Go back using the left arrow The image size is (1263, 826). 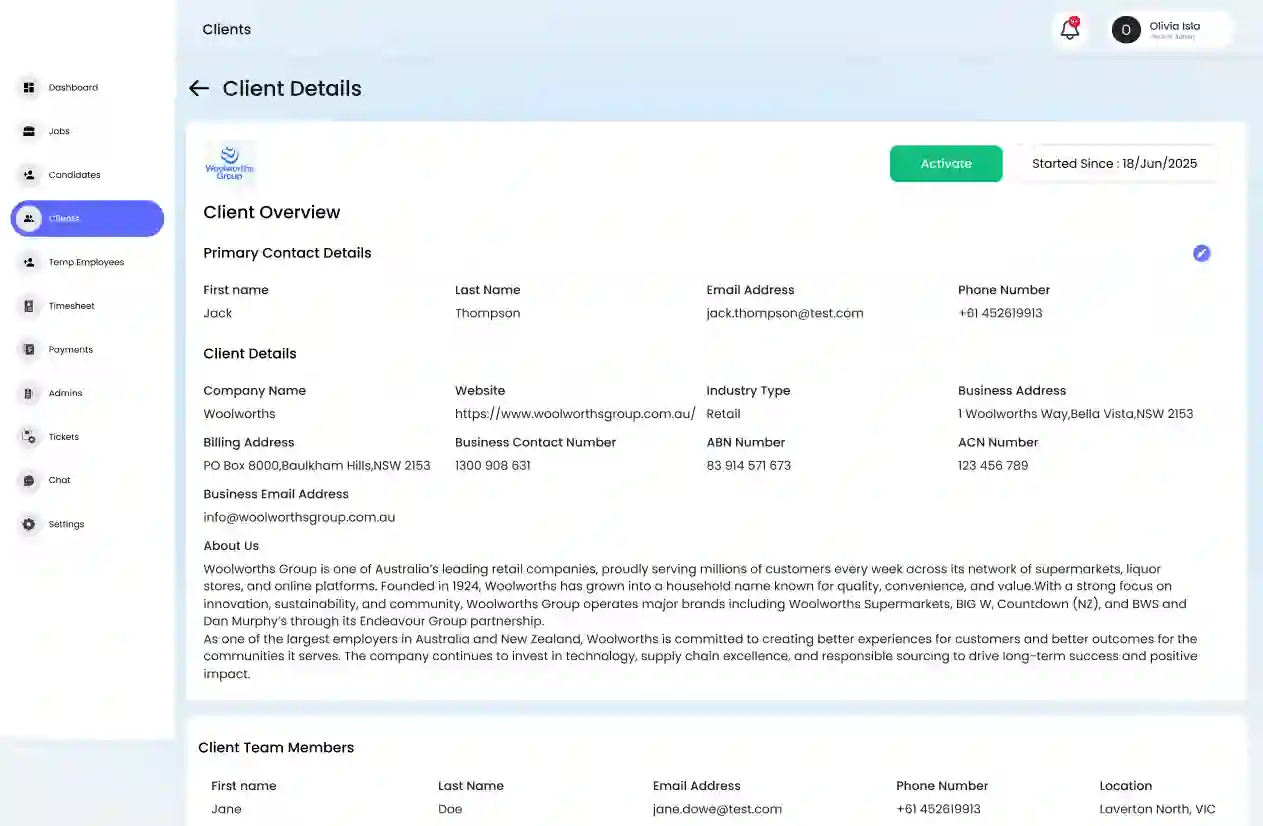pos(199,89)
